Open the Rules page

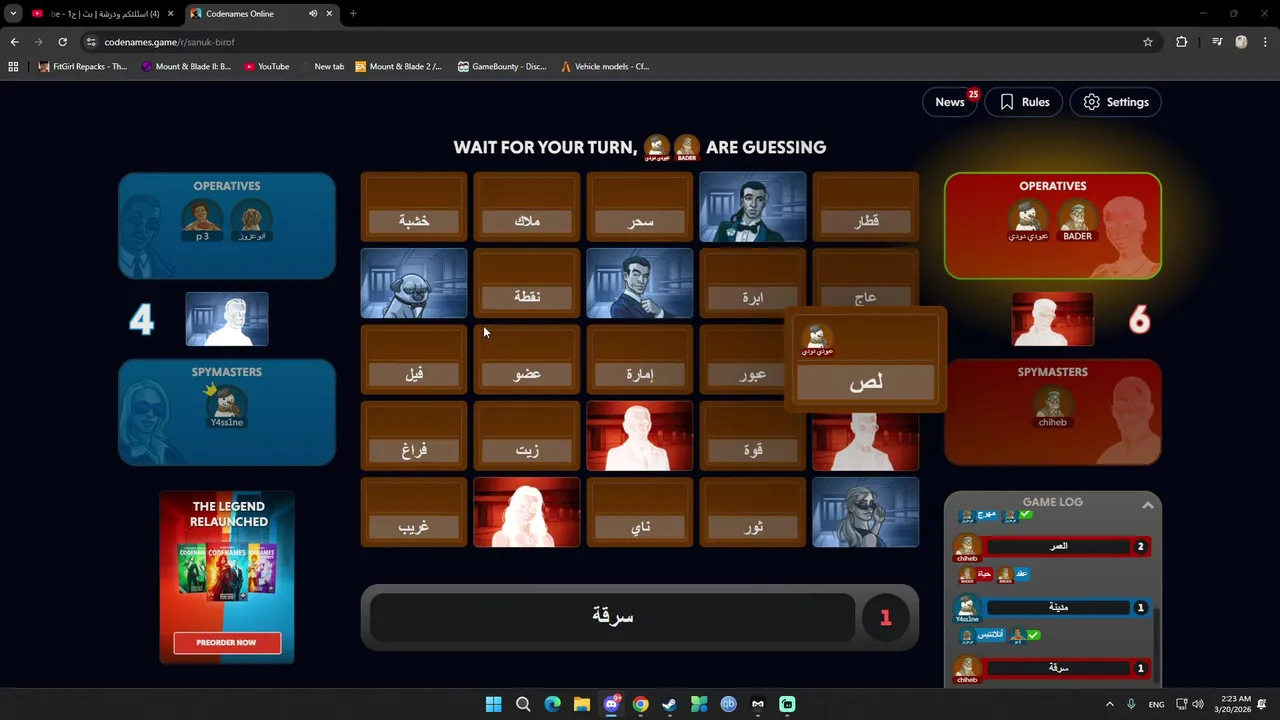[1024, 102]
